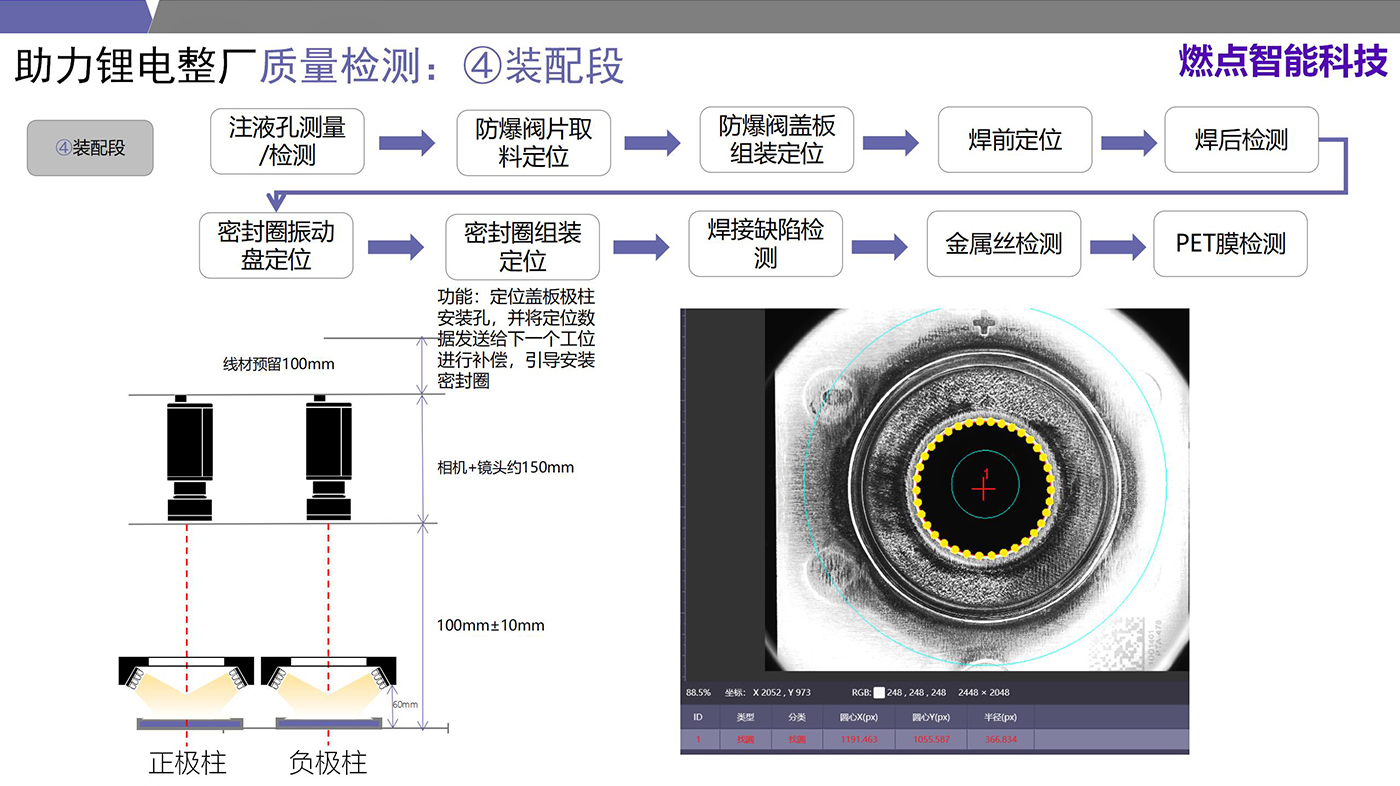The height and width of the screenshot is (786, 1400).
Task: Select result row with ID 1
Action: tap(934, 740)
